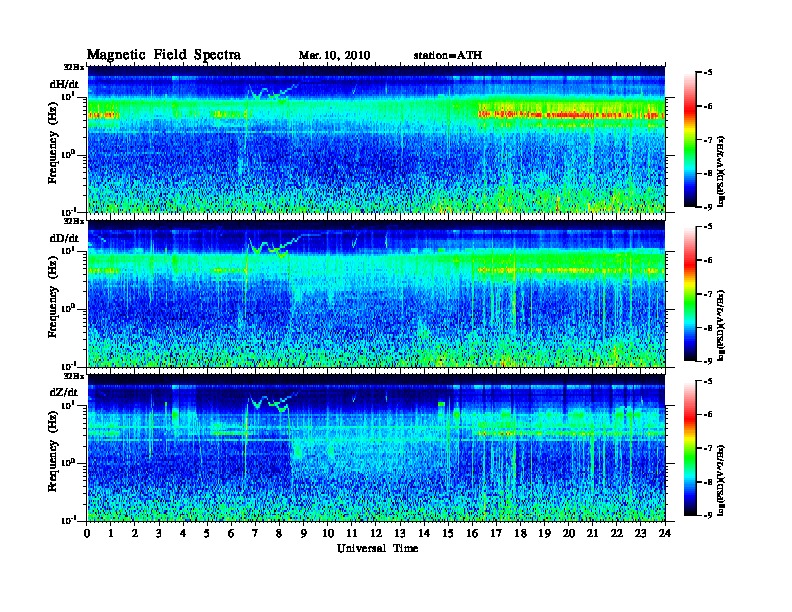Click the dZ/dt panel color scale bar
Viewport: 792px width, 612px height.
coord(690,448)
